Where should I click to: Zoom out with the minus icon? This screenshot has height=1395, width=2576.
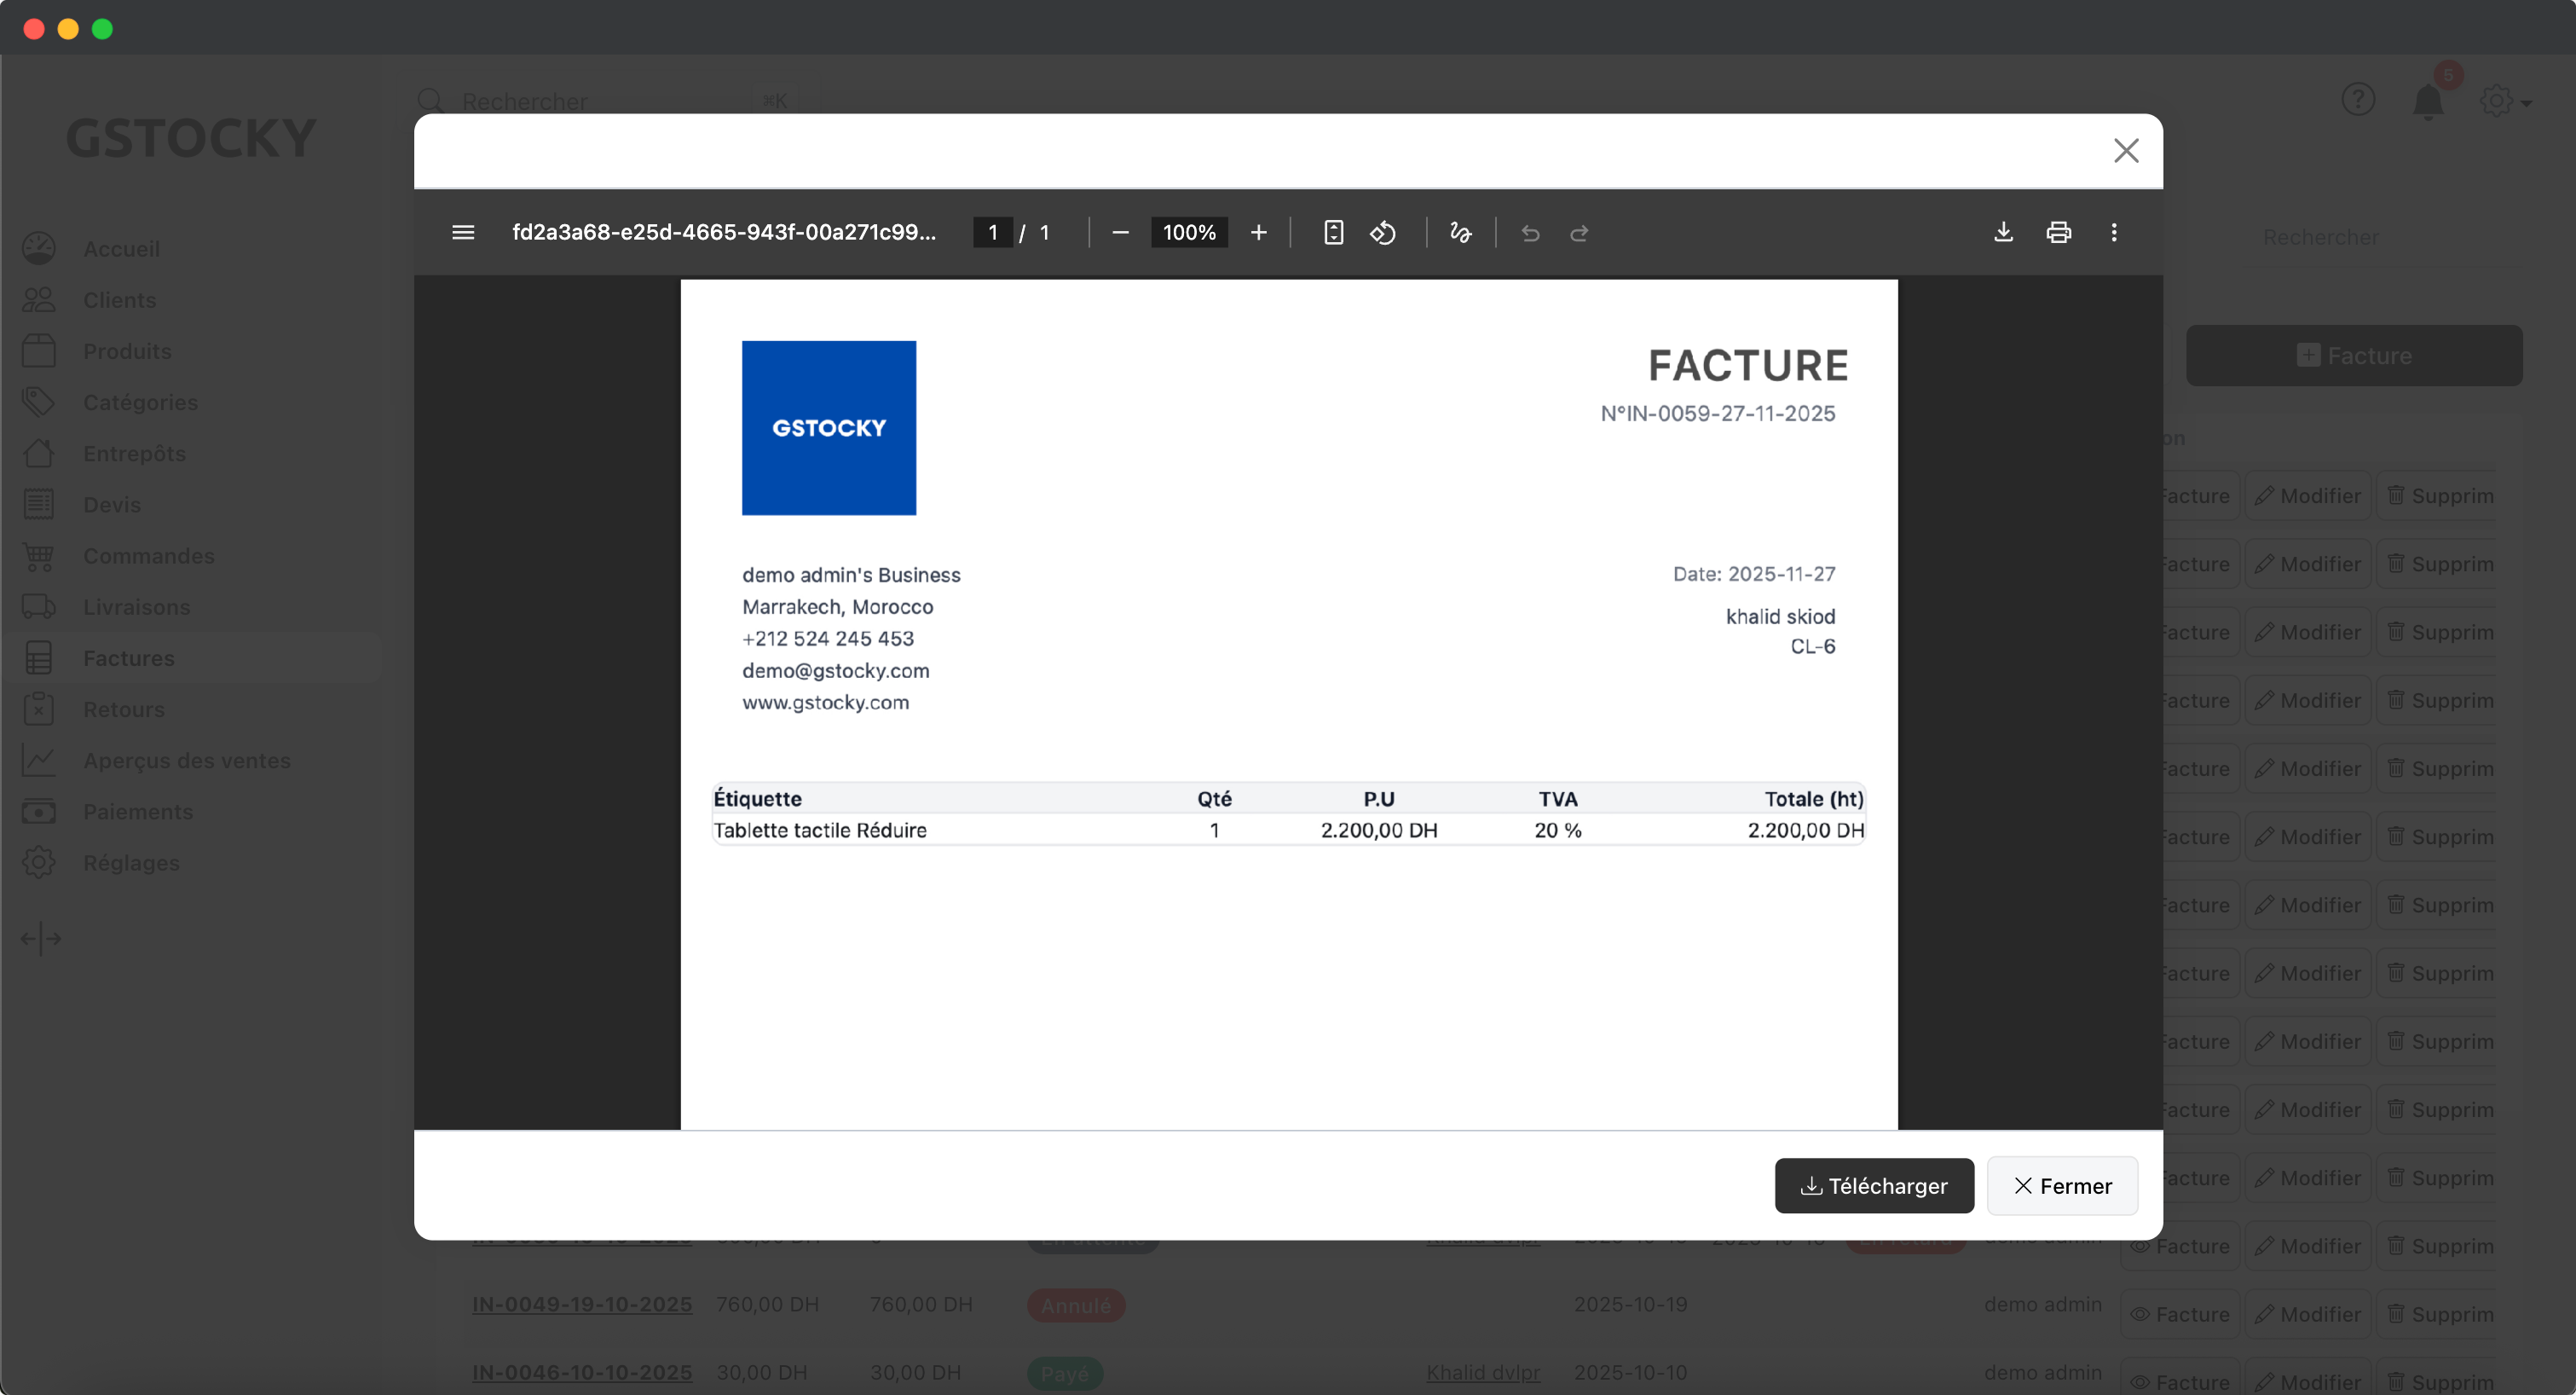tap(1120, 232)
